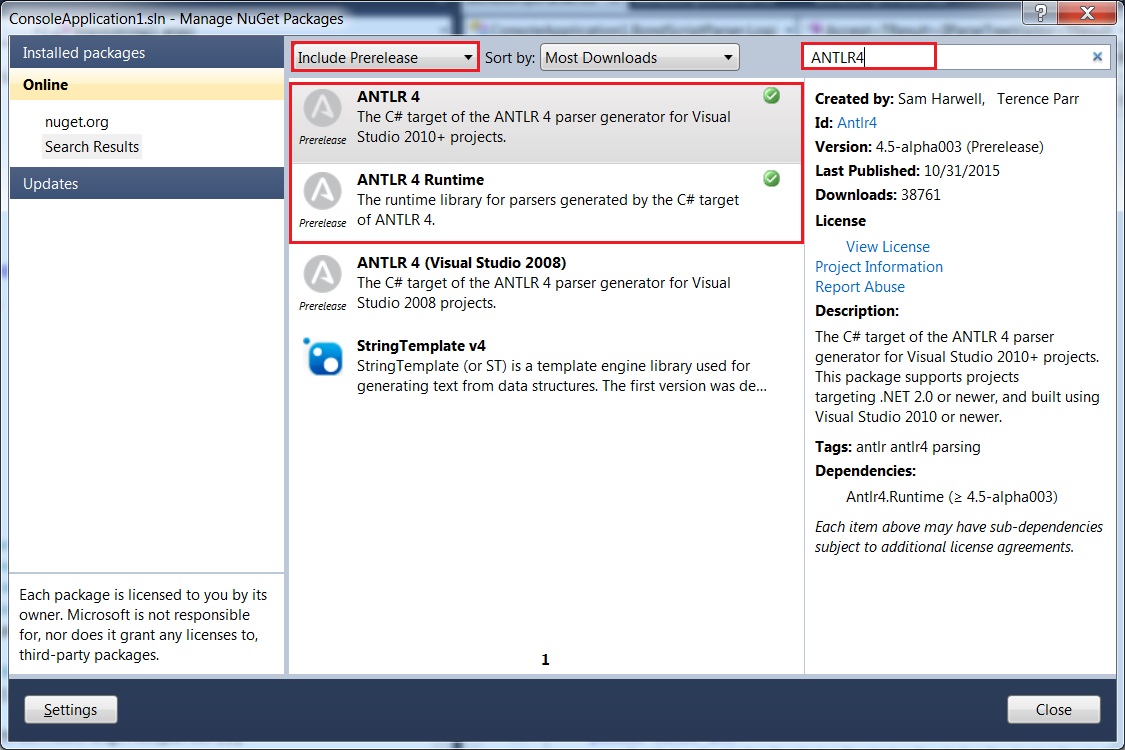Click the Prerelease label under Visual Studio 2008 icon
Viewport: 1125px width, 750px height.
[x=323, y=306]
